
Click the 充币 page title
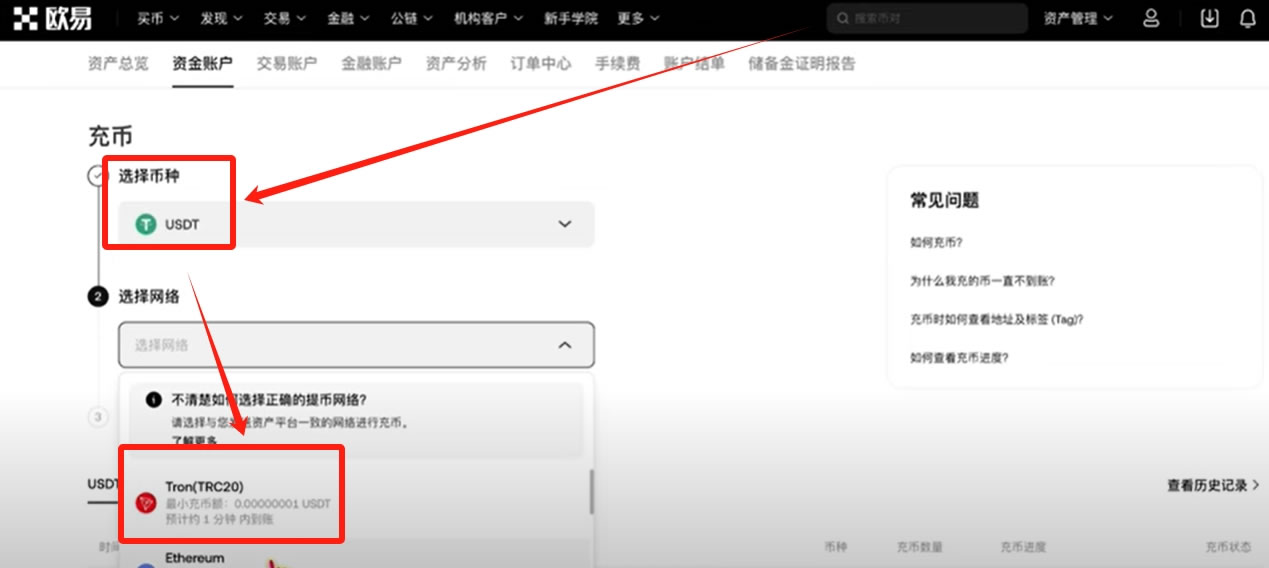point(110,136)
